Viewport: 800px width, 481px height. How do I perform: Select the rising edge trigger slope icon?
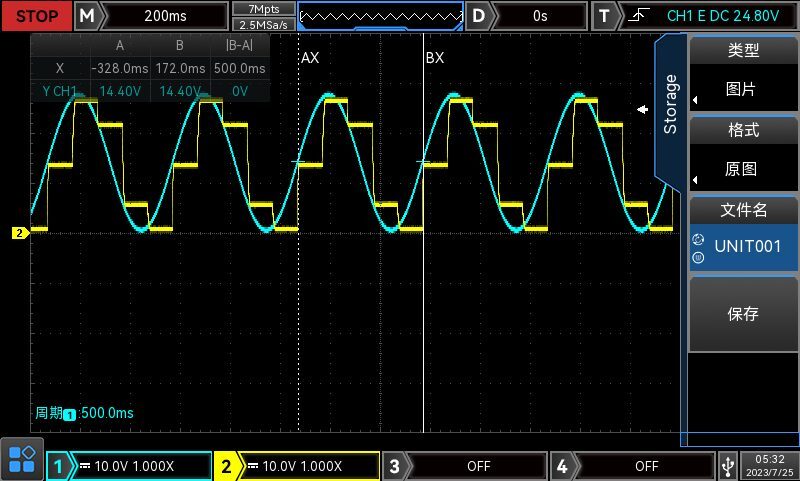click(x=639, y=16)
